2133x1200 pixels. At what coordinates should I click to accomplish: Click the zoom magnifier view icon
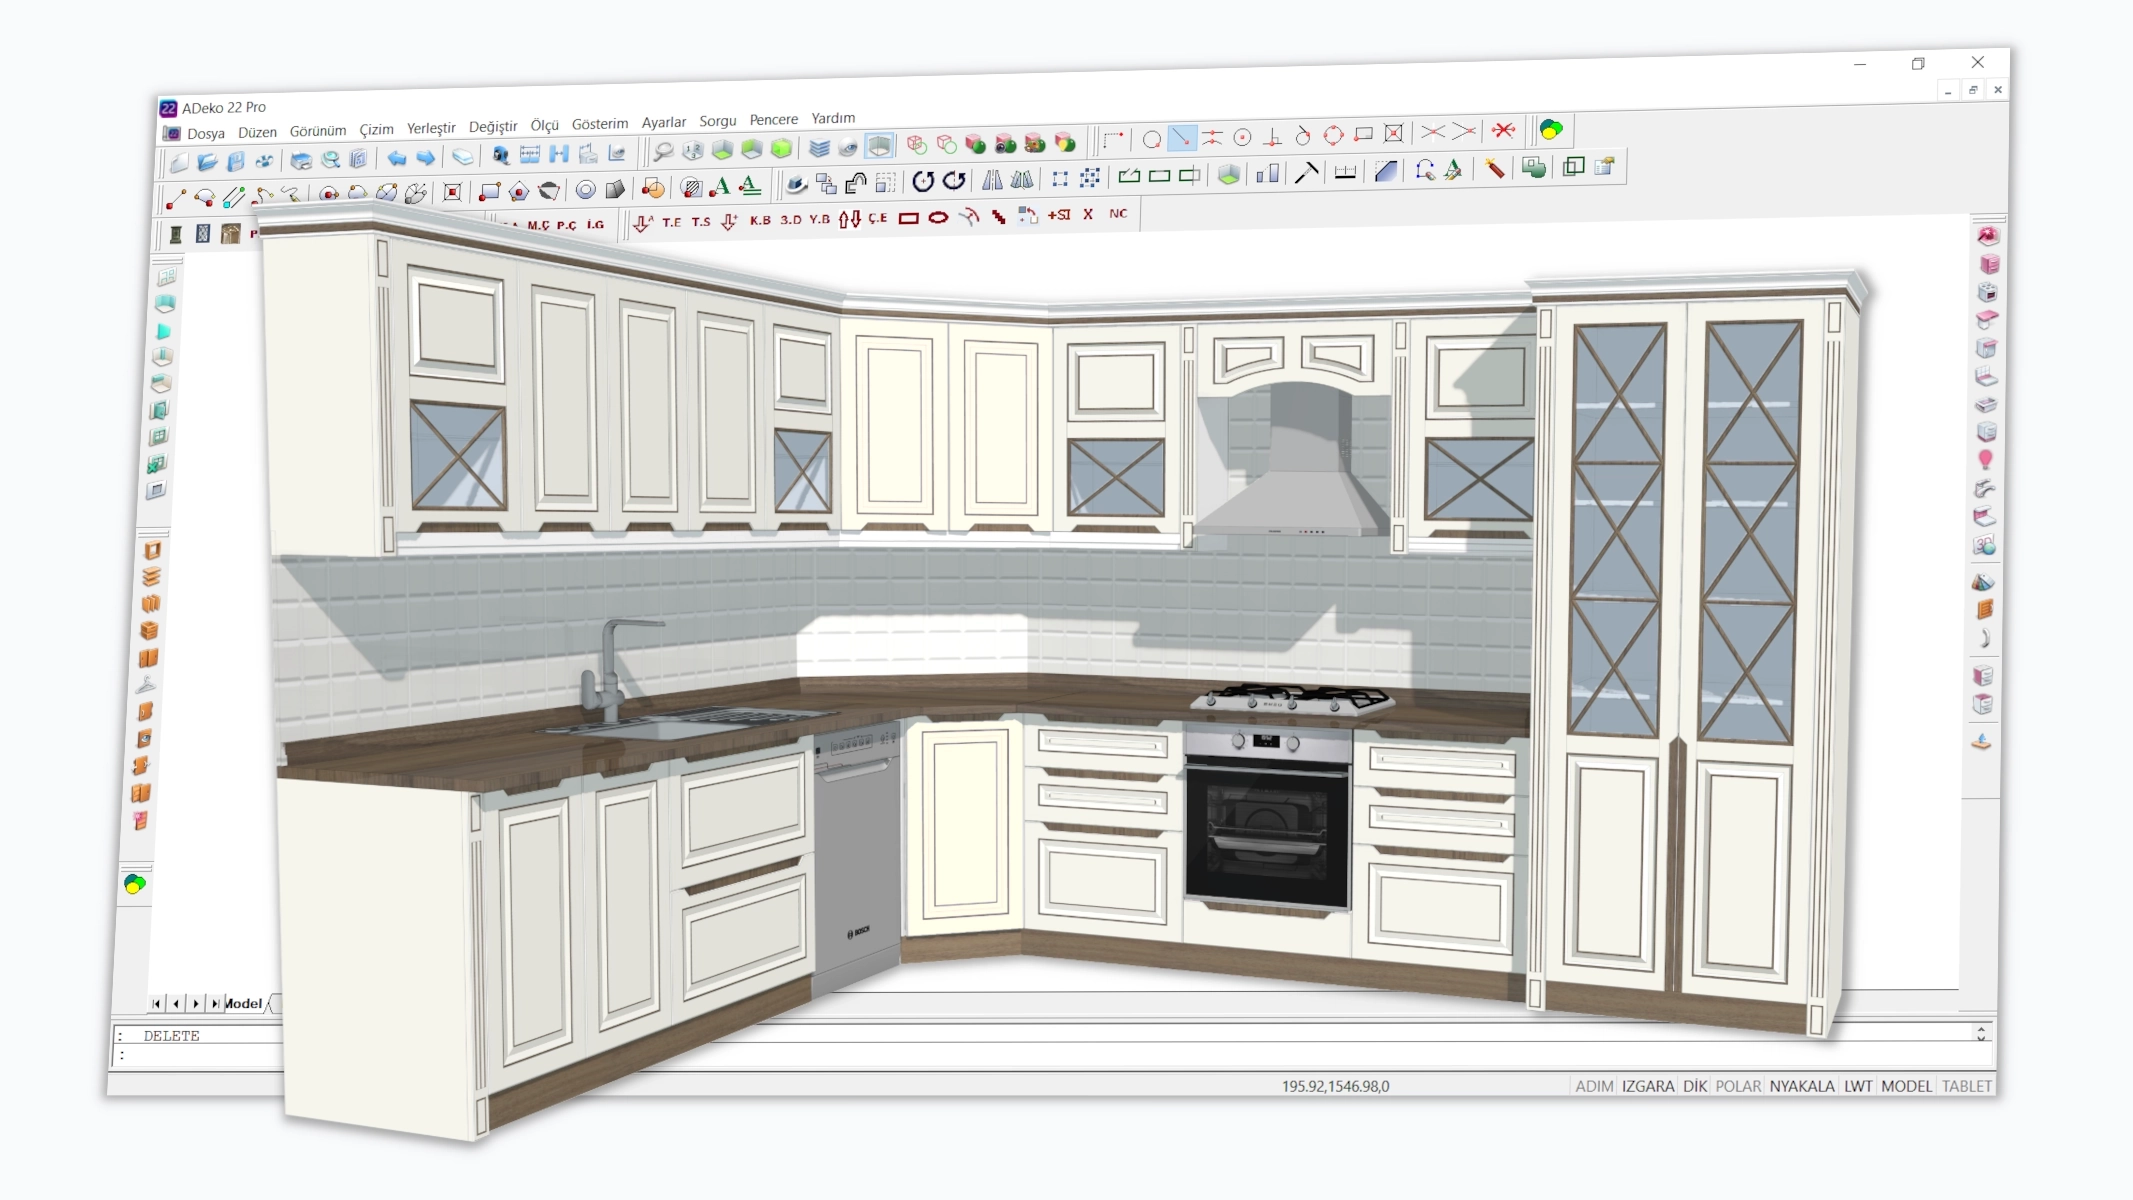[663, 152]
